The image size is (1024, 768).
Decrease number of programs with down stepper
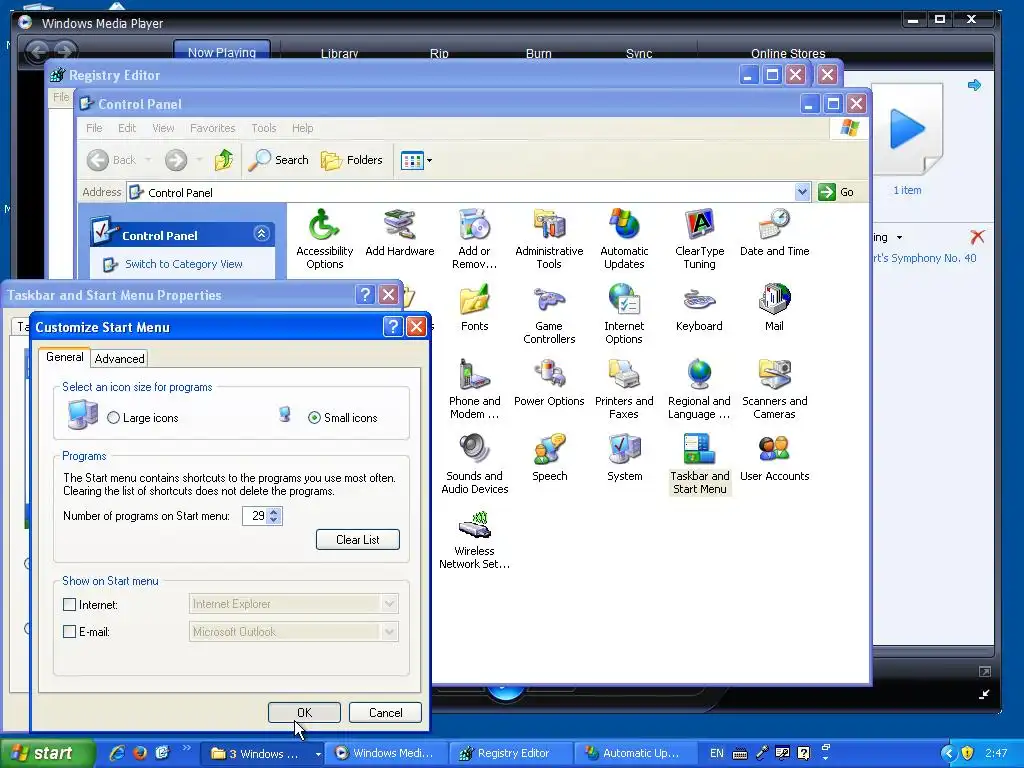274,520
